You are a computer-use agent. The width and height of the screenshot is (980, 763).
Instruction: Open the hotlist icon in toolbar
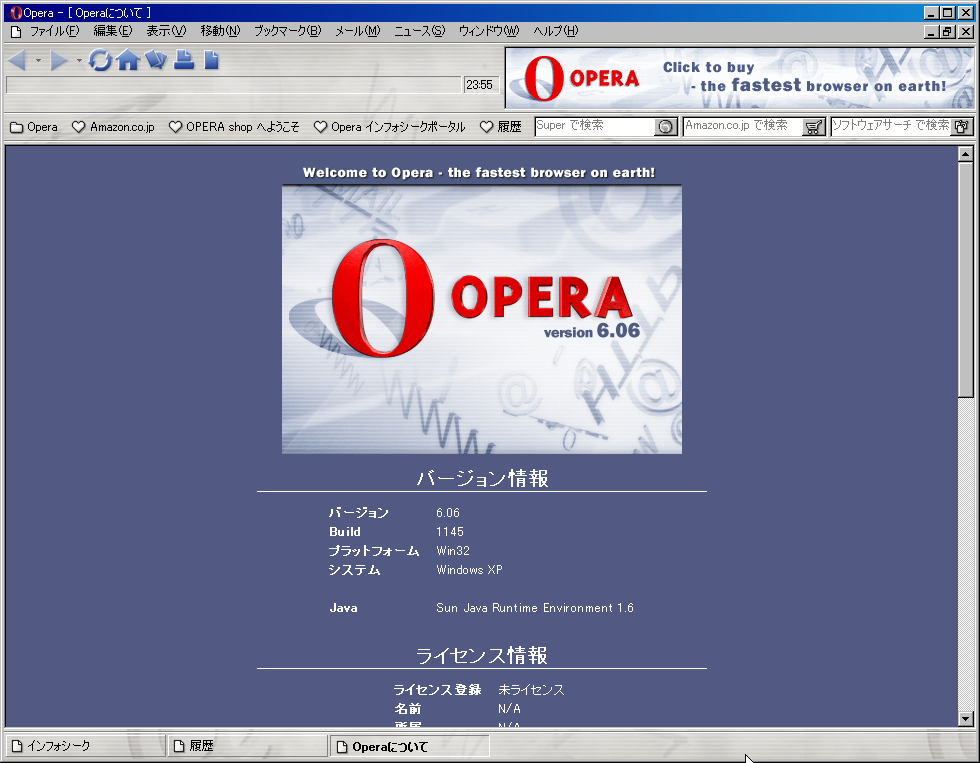click(x=156, y=60)
